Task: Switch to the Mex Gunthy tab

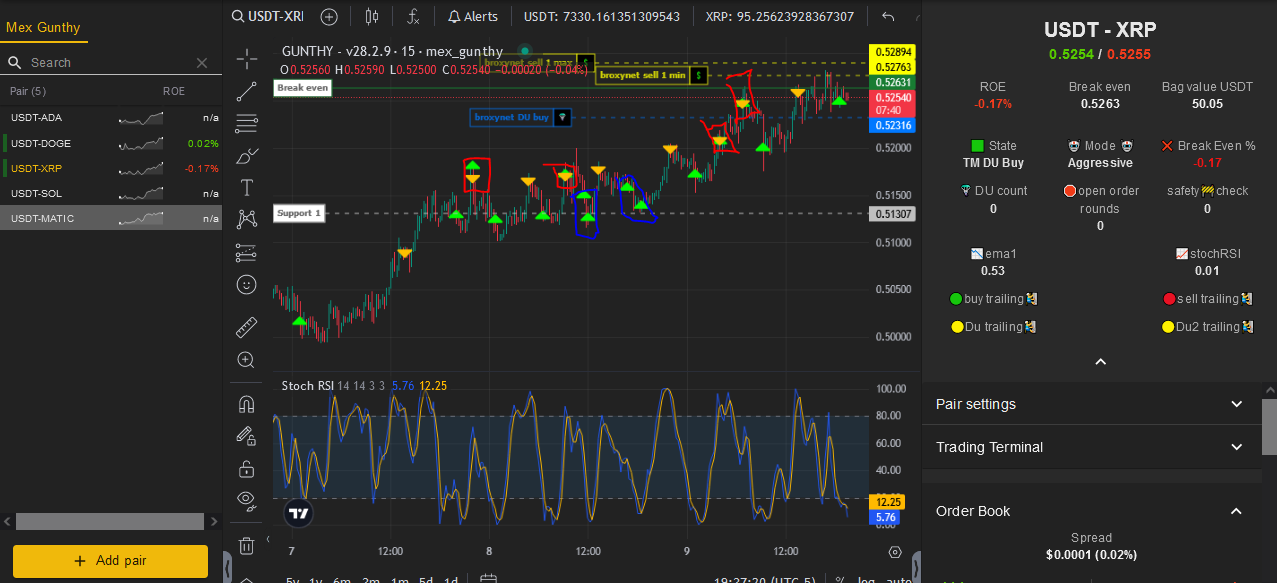Action: [43, 27]
